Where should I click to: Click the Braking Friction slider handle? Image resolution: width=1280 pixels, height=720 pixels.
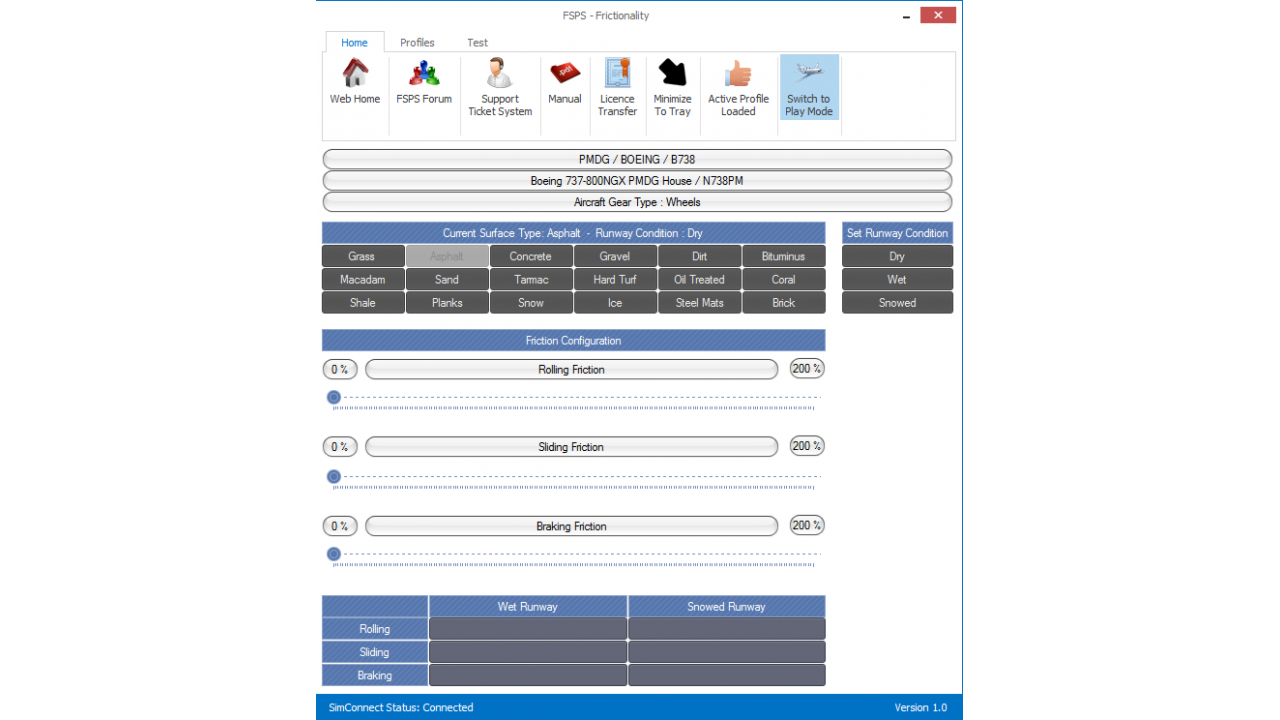(334, 554)
